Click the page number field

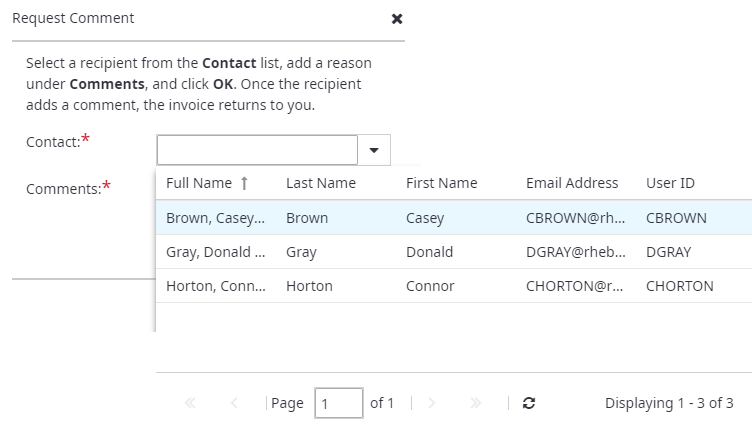(338, 403)
